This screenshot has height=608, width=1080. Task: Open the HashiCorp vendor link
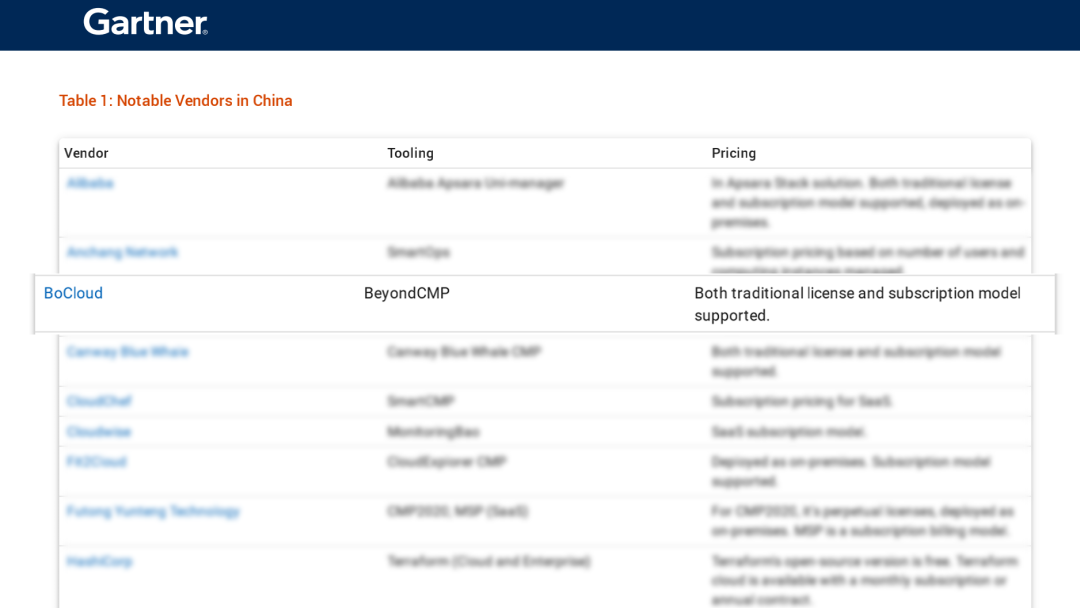point(99,561)
